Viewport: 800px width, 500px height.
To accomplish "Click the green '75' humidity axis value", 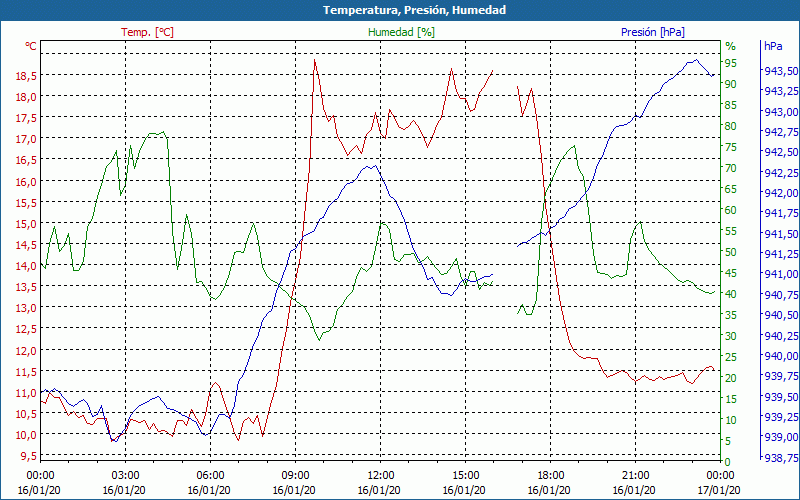I will tap(731, 147).
